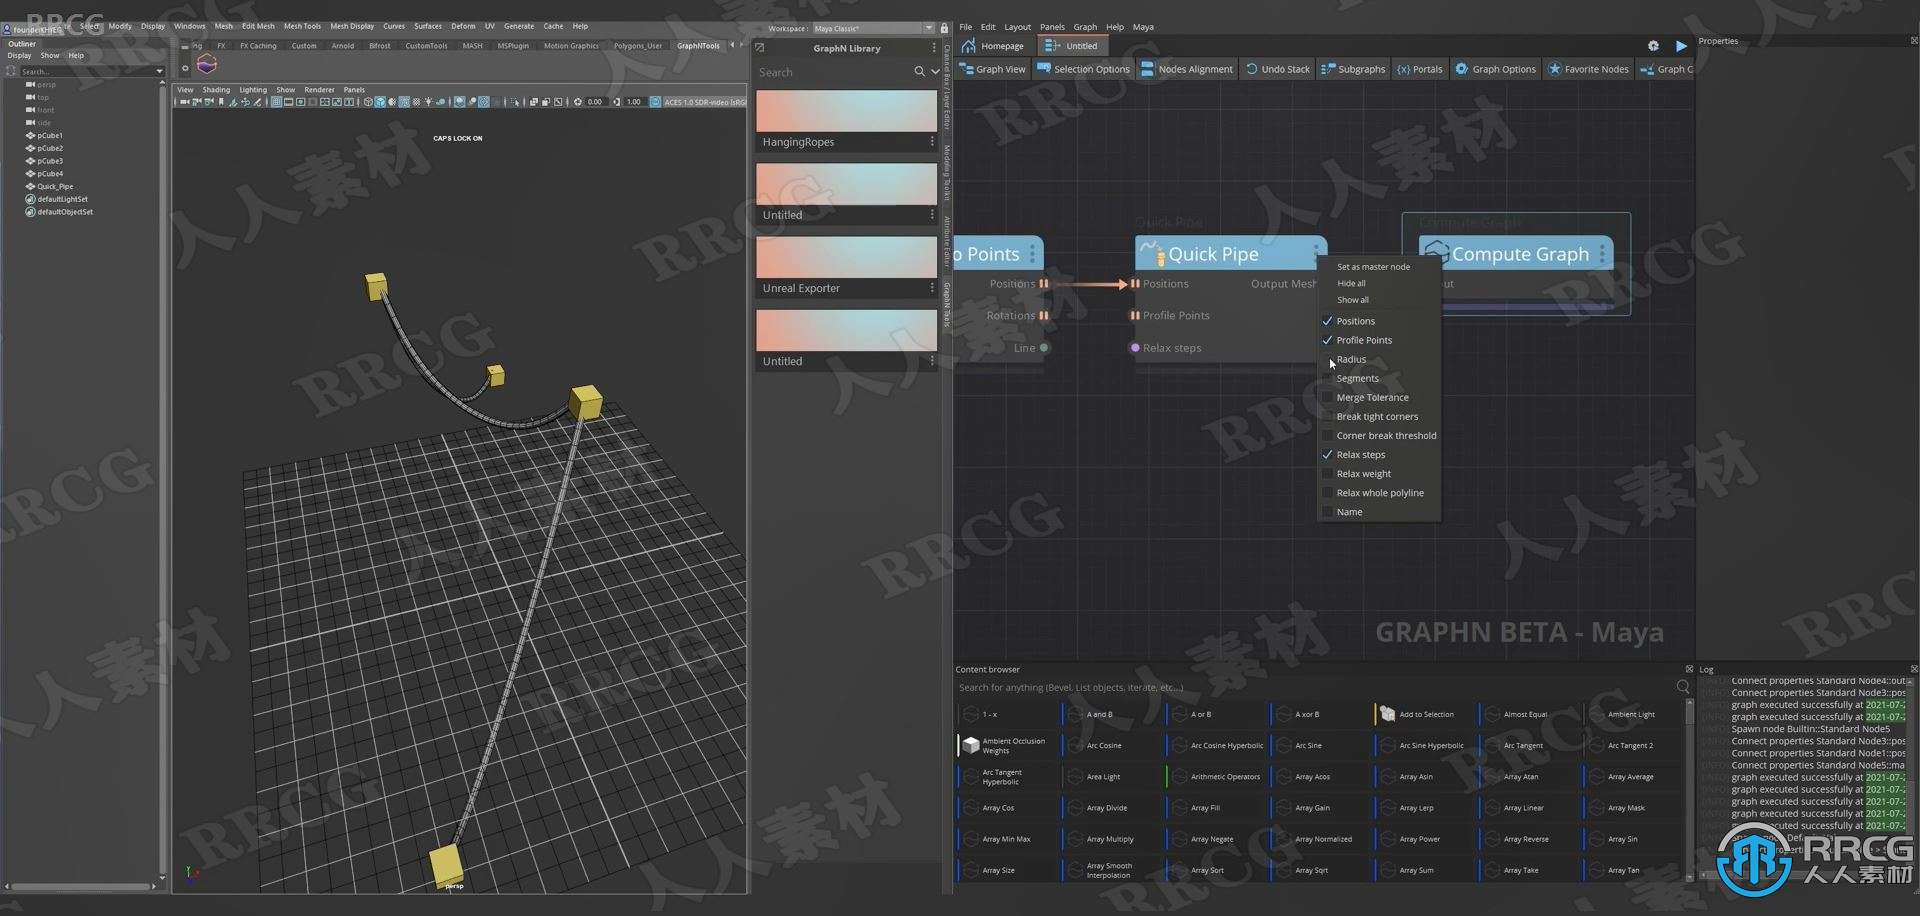The width and height of the screenshot is (1920, 916).
Task: Choose Show all in the context menu
Action: click(x=1353, y=300)
